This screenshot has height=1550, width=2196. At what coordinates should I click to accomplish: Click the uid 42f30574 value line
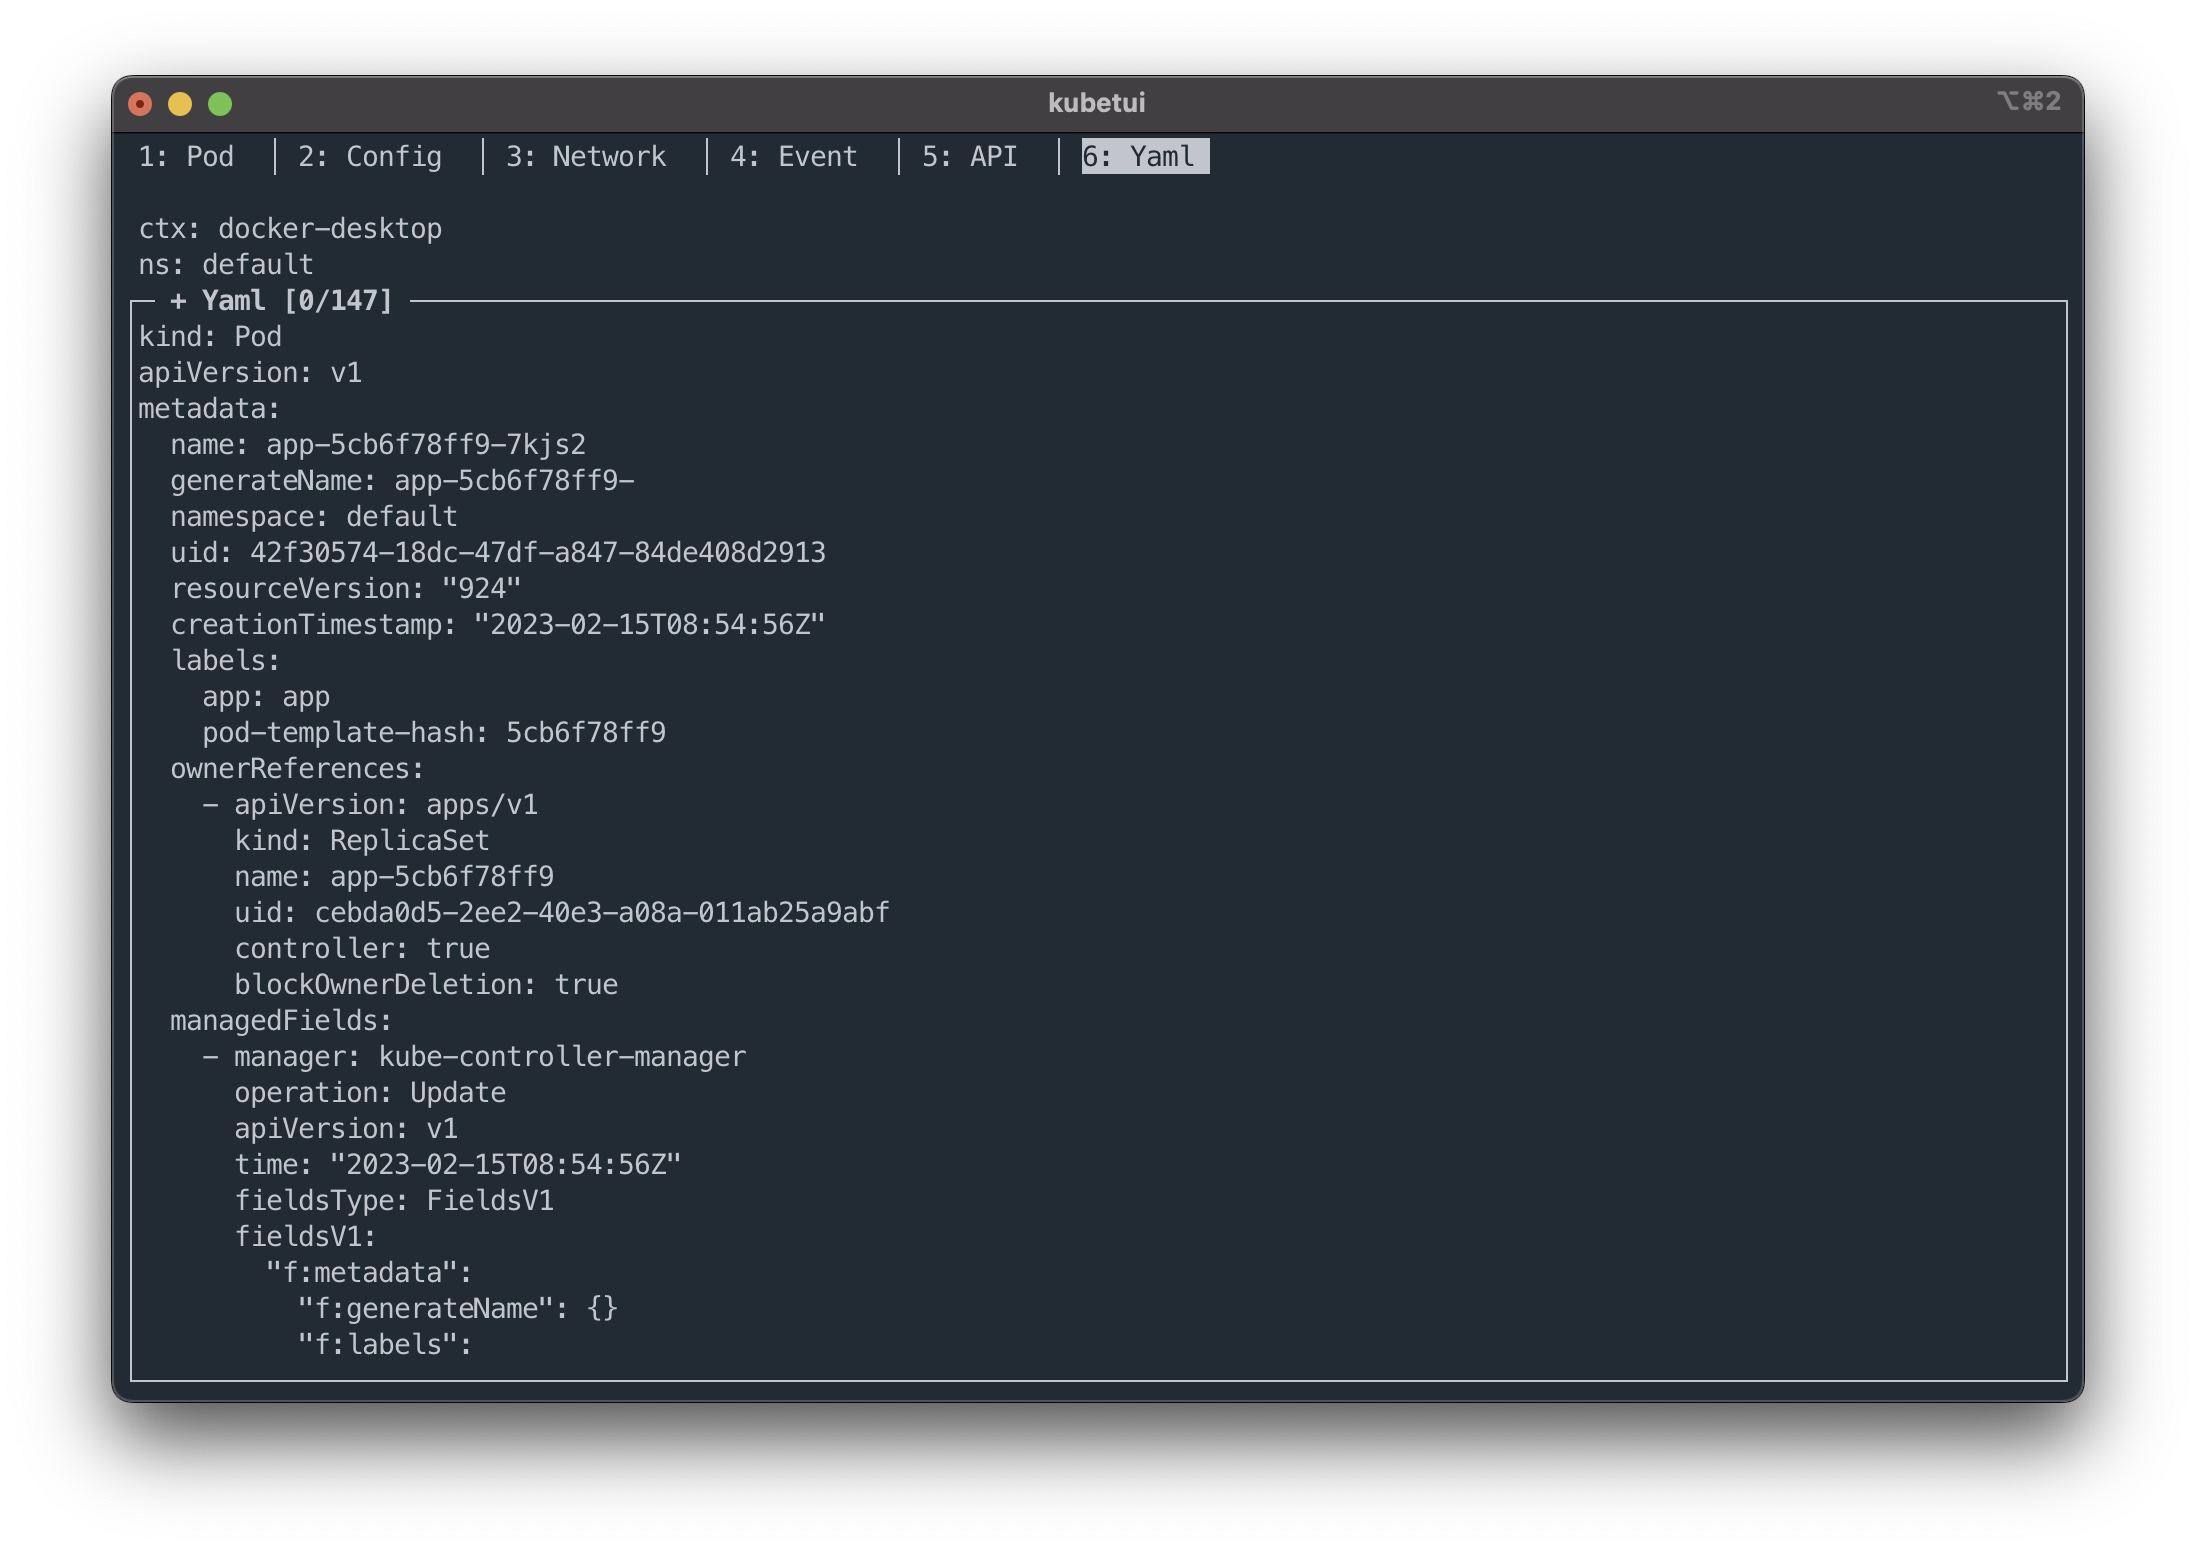pyautogui.click(x=537, y=553)
